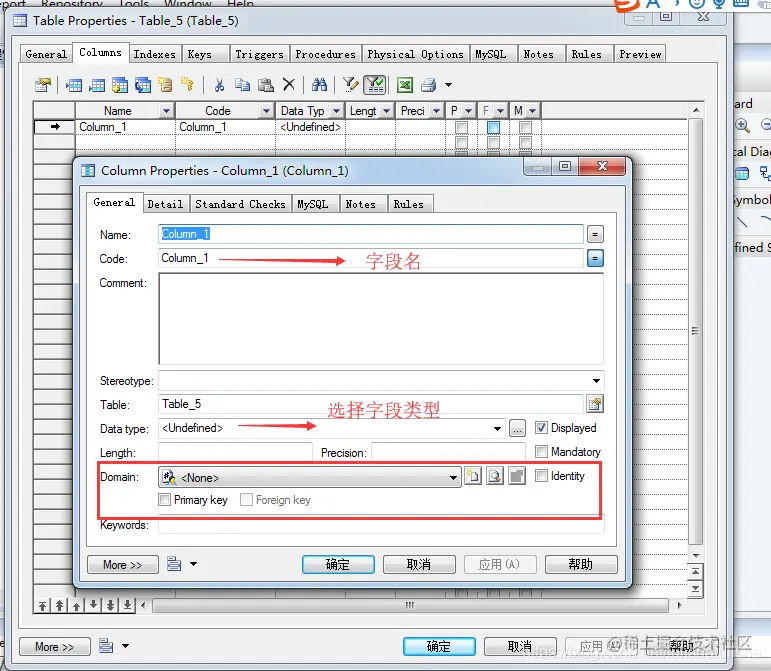Click the Length input field
The height and width of the screenshot is (671, 771).
[235, 452]
